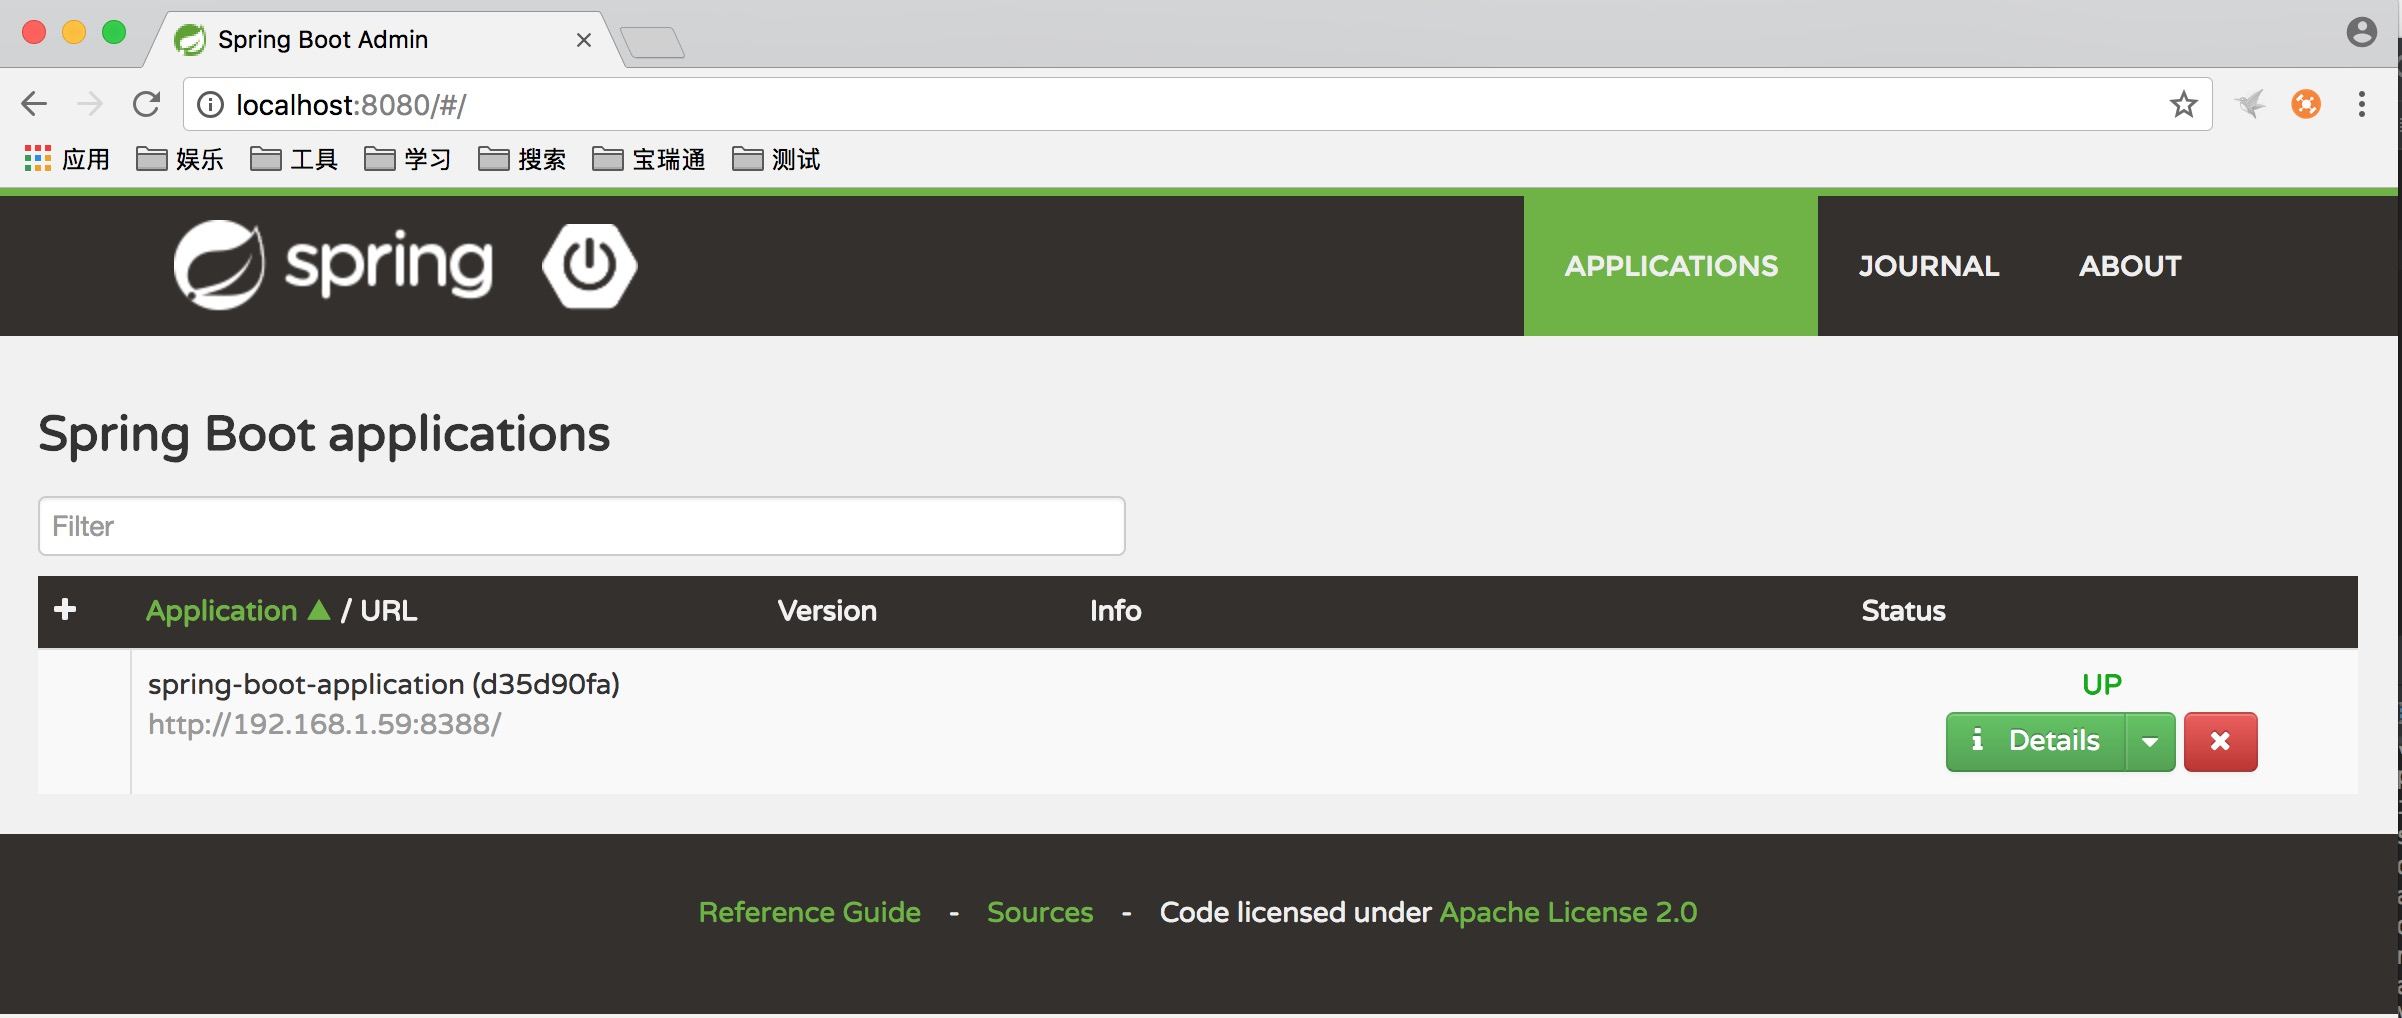Click the localhost:8080 address bar

tap(1198, 104)
